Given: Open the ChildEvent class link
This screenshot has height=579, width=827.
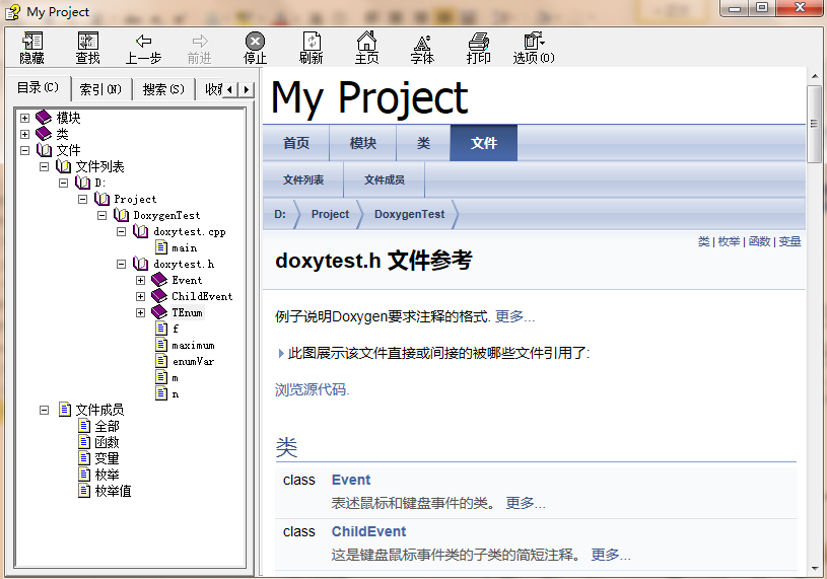Looking at the screenshot, I should click(x=369, y=532).
